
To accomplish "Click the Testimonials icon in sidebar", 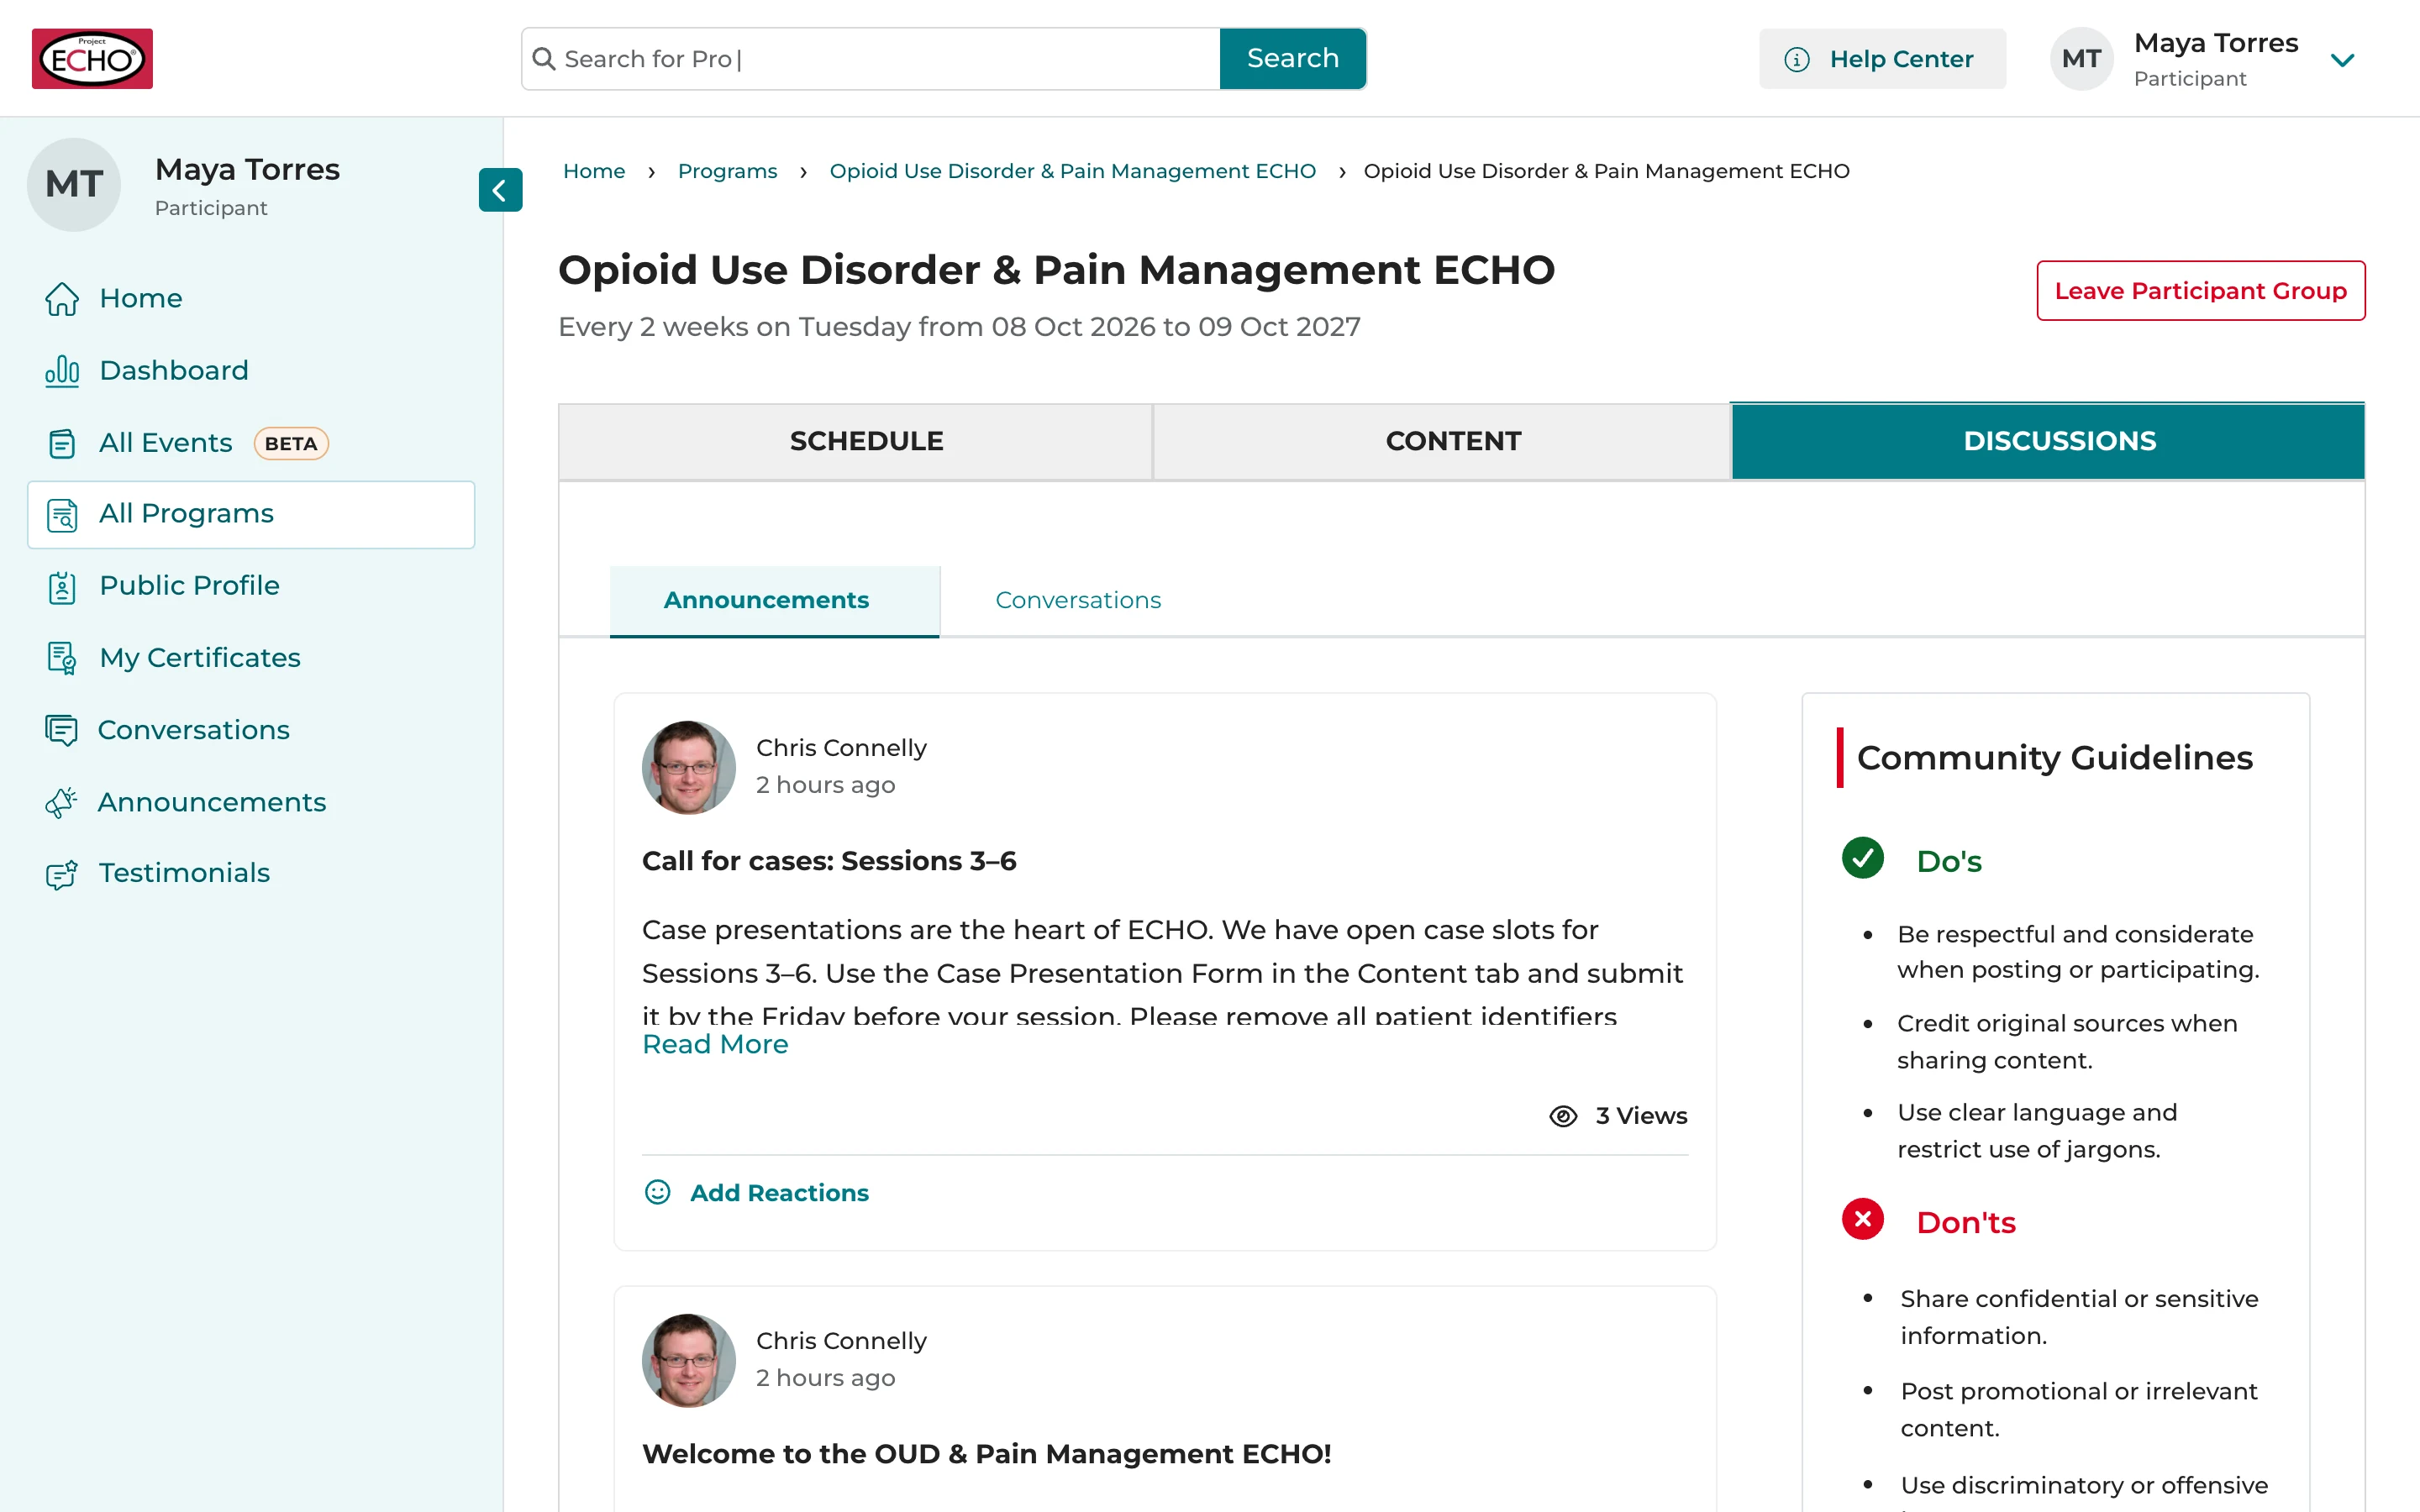I will [61, 874].
